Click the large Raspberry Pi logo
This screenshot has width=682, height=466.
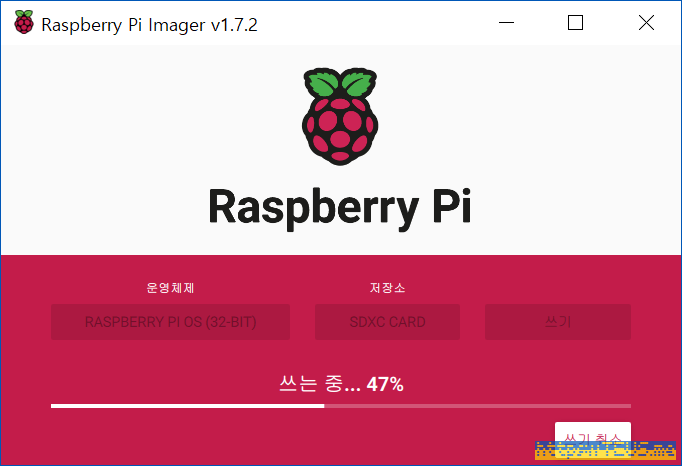tap(340, 116)
